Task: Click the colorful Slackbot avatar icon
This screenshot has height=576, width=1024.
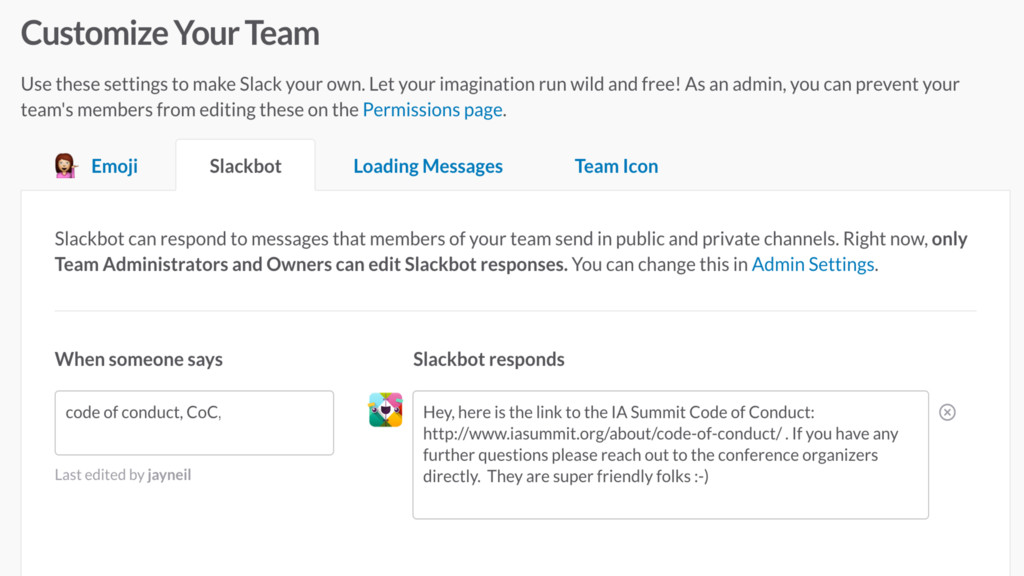Action: coord(385,410)
